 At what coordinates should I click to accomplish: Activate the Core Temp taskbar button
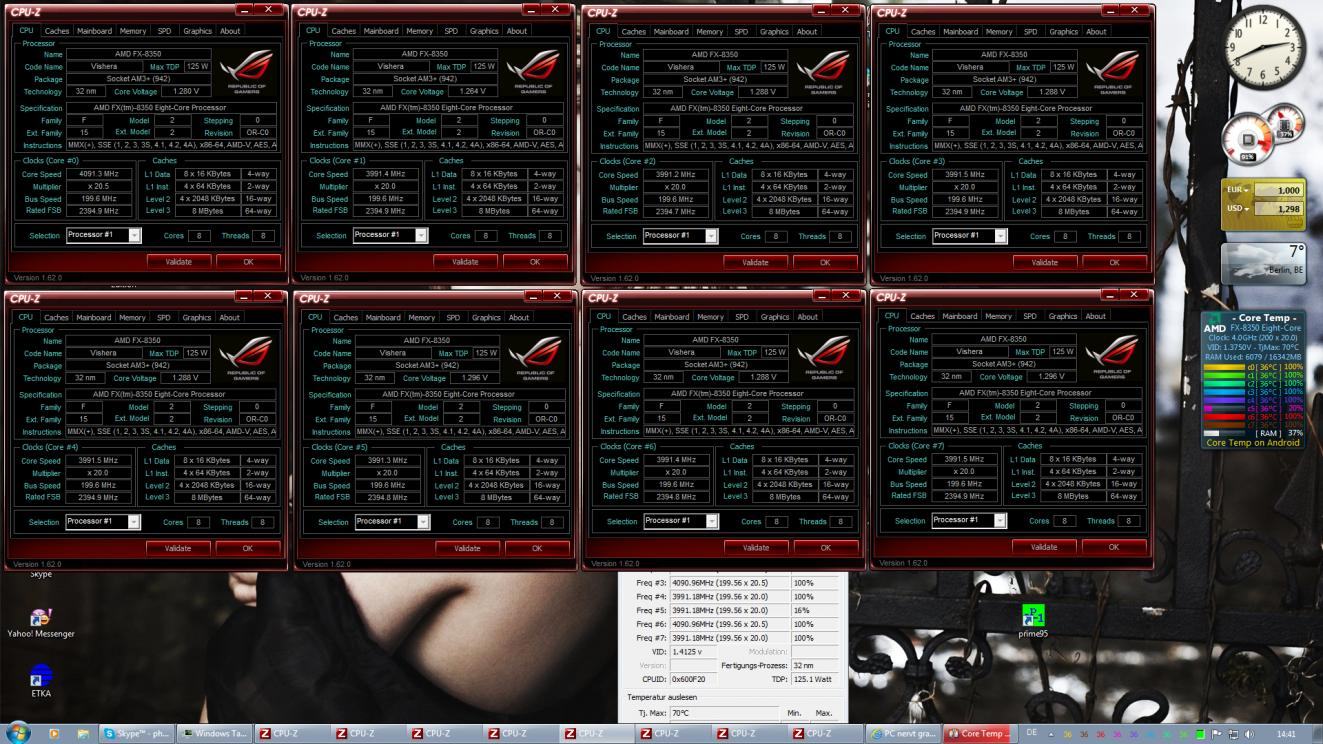pos(979,733)
